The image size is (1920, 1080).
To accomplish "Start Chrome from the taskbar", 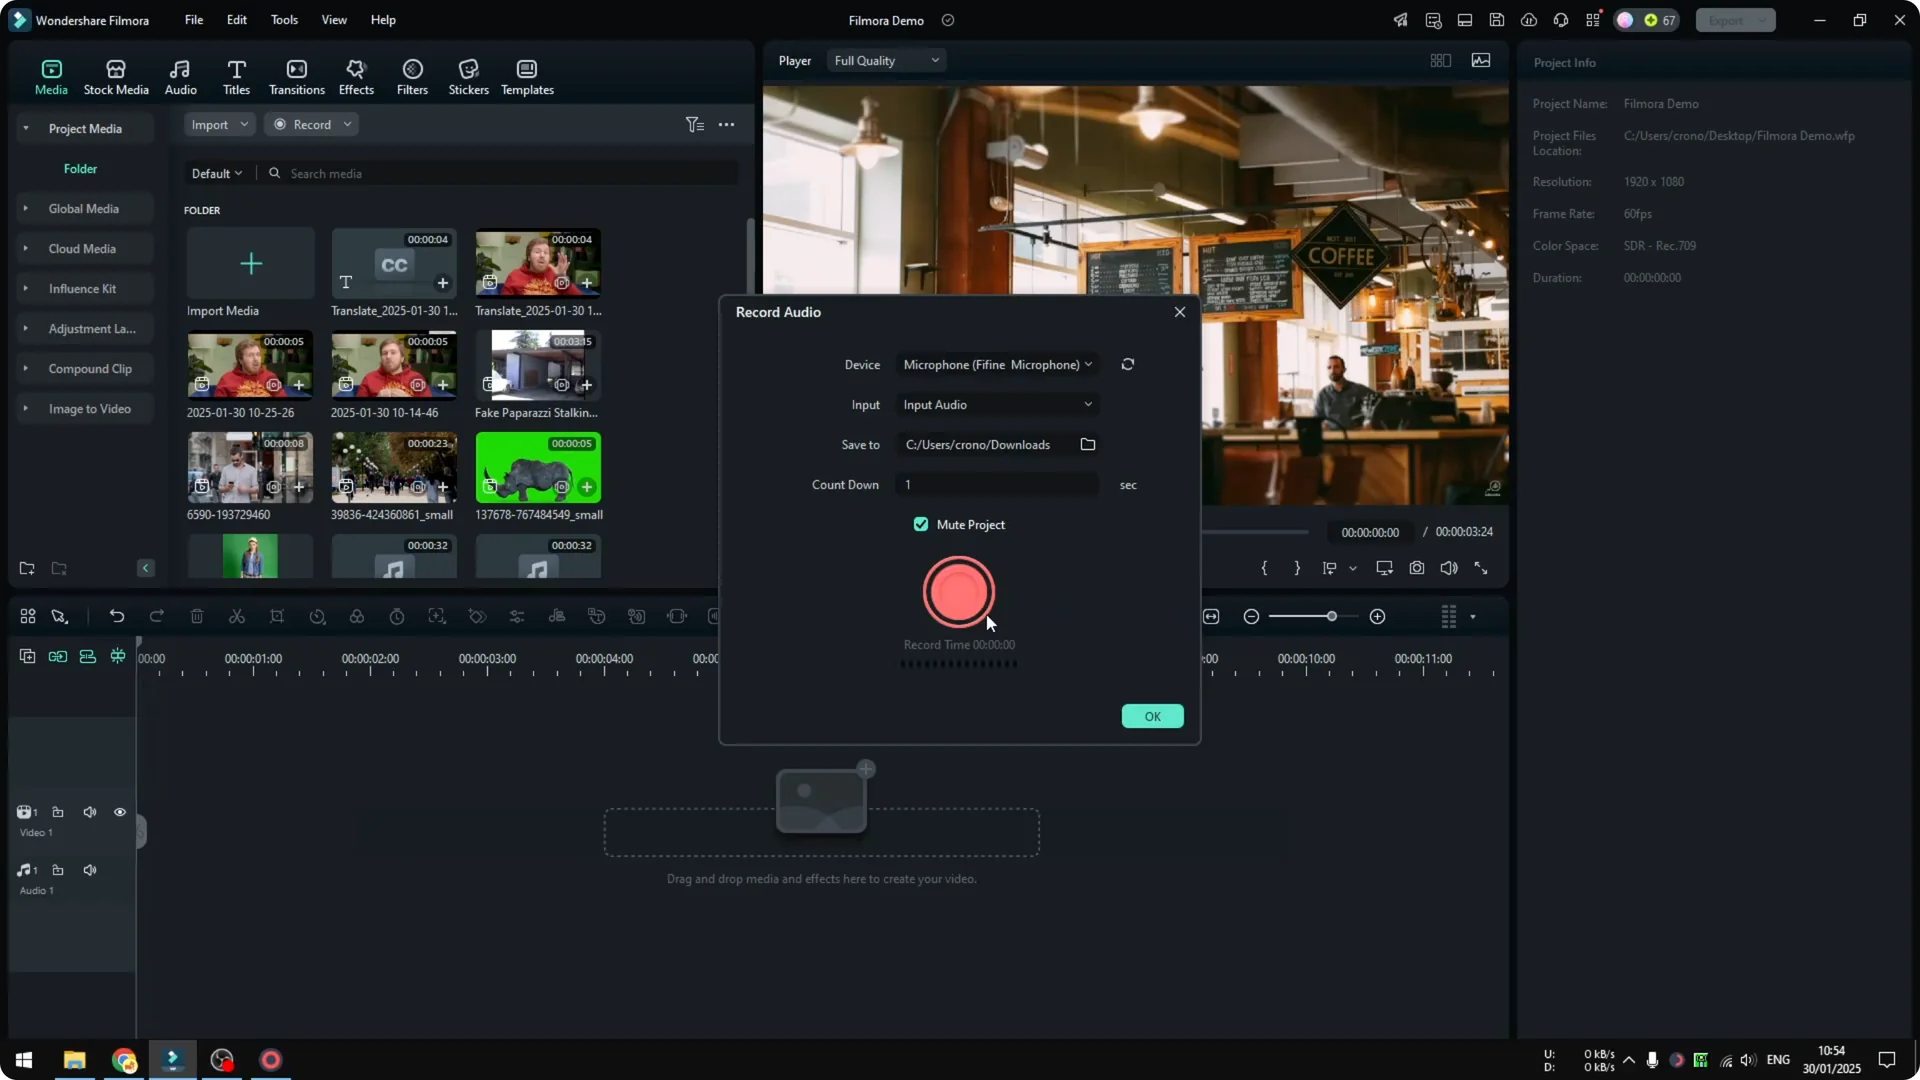I will coord(123,1060).
